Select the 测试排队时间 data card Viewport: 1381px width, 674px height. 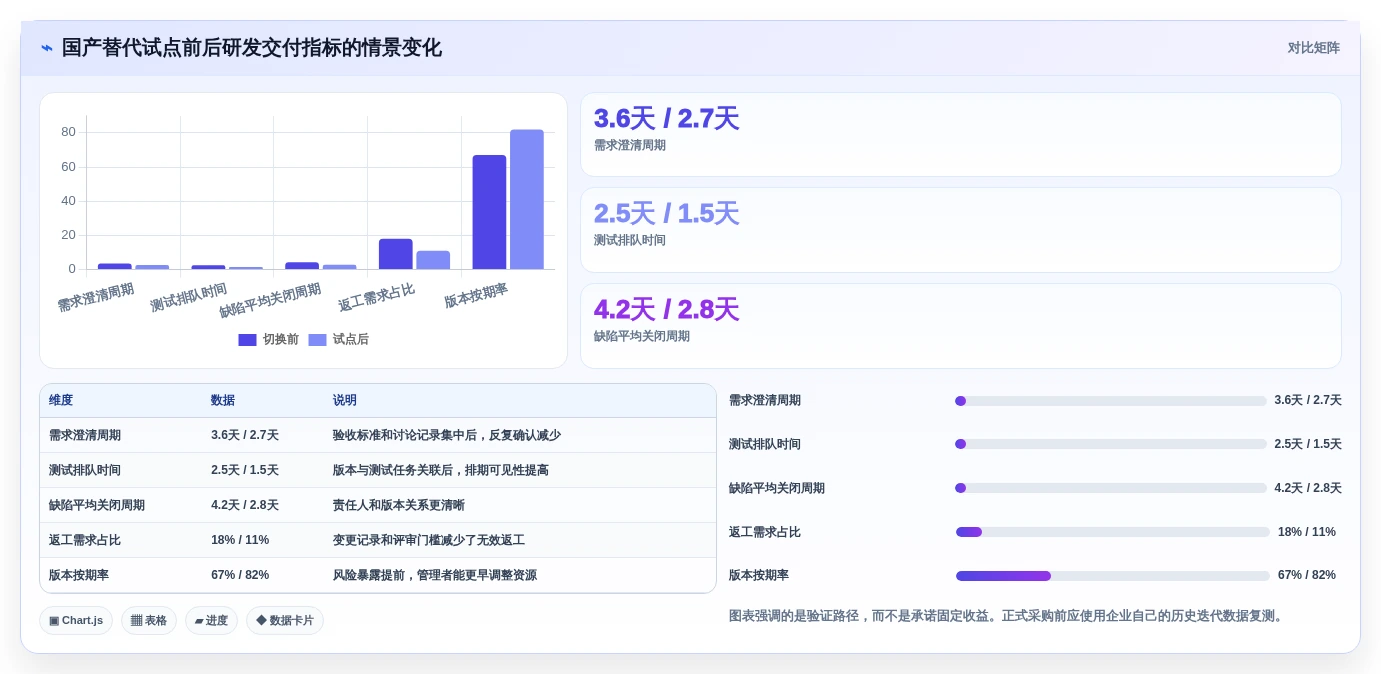(x=960, y=230)
